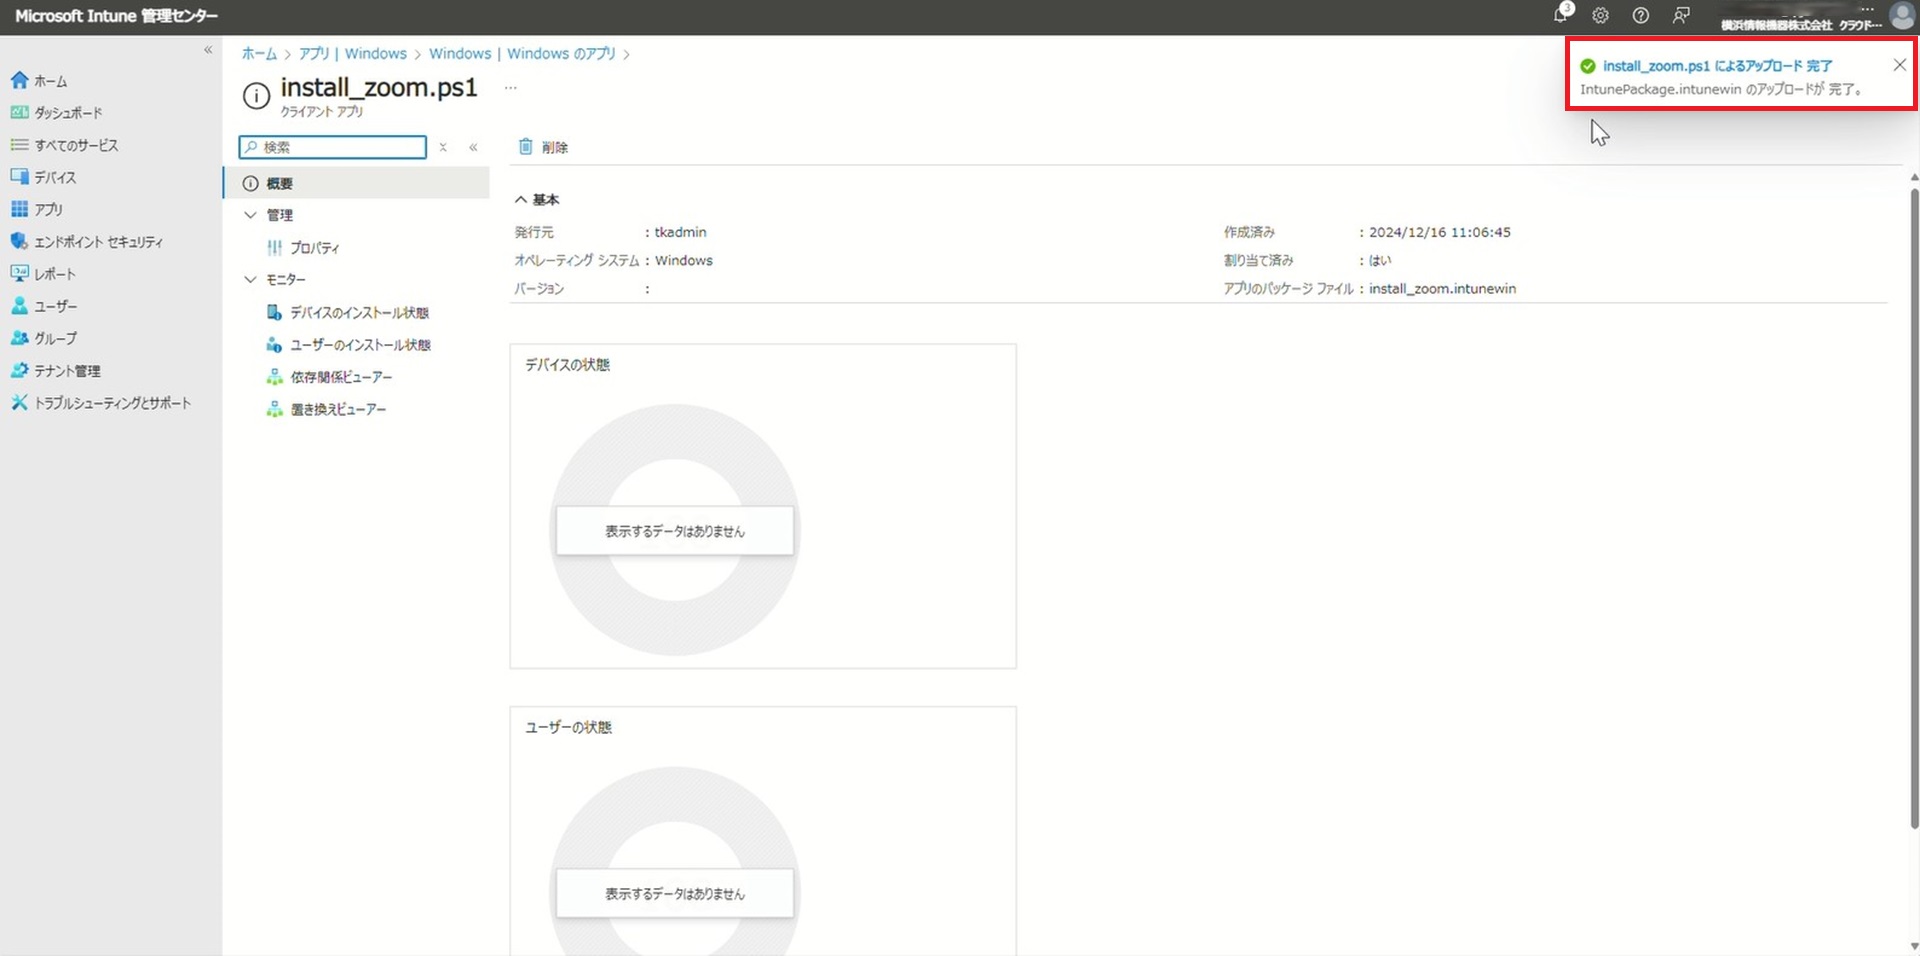Open the help question mark icon
This screenshot has width=1920, height=956.
[x=1641, y=15]
